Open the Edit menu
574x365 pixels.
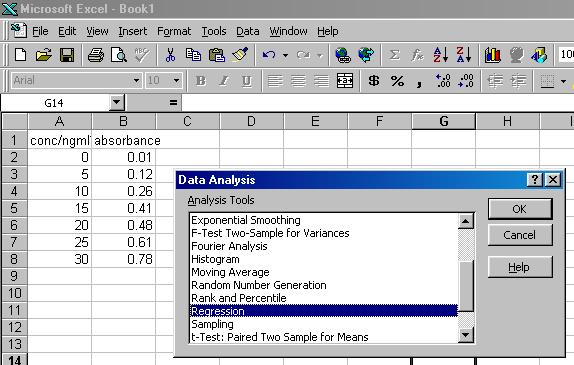coord(67,31)
